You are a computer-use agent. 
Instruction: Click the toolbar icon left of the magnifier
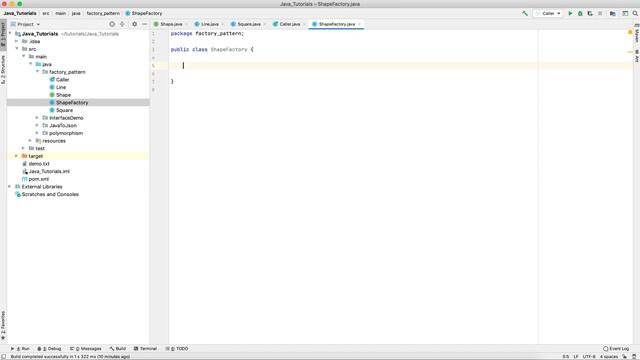click(625, 13)
